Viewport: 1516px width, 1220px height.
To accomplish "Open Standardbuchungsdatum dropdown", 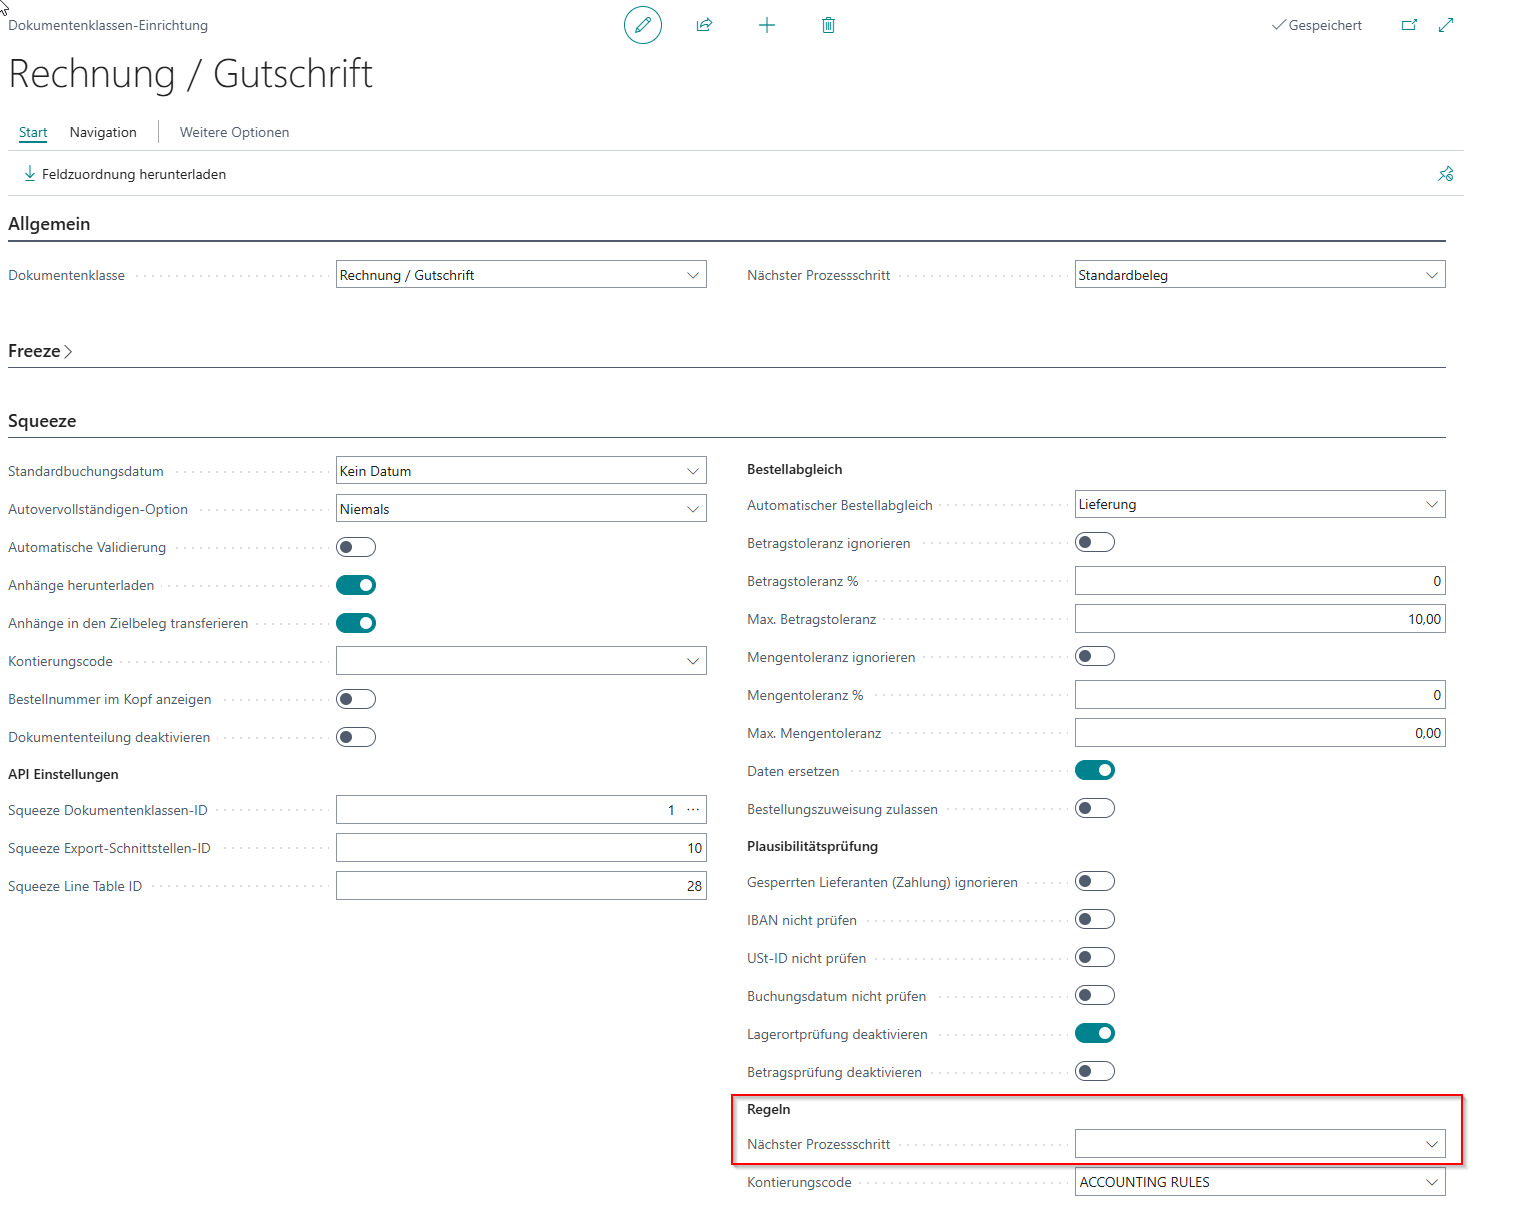I will tap(521, 471).
